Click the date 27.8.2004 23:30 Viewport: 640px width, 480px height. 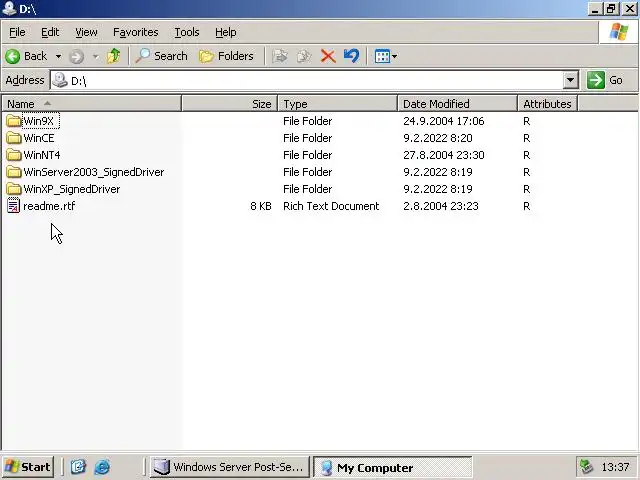pyautogui.click(x=444, y=155)
